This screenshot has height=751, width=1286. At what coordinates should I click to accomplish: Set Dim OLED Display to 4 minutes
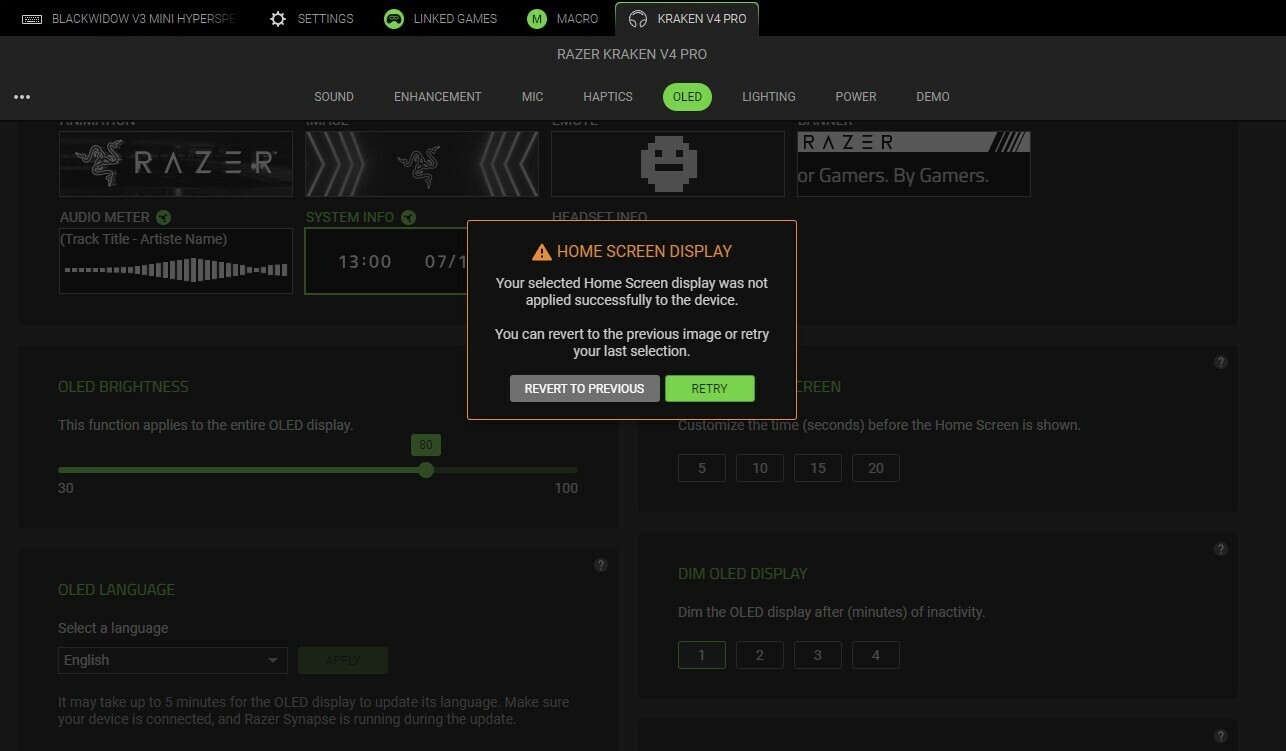click(876, 655)
